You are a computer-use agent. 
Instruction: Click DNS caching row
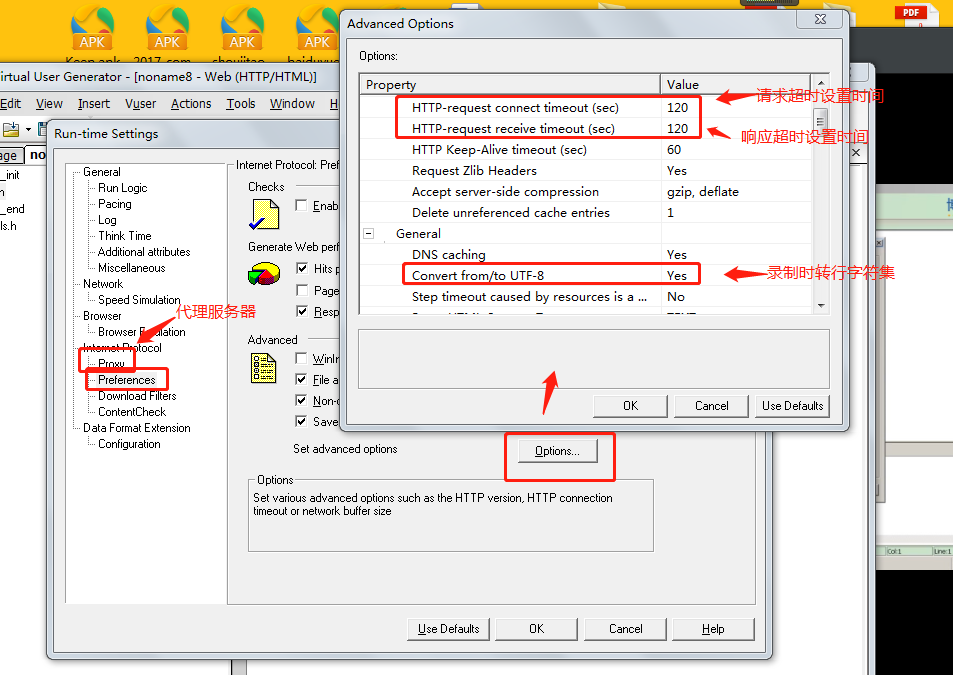point(586,255)
